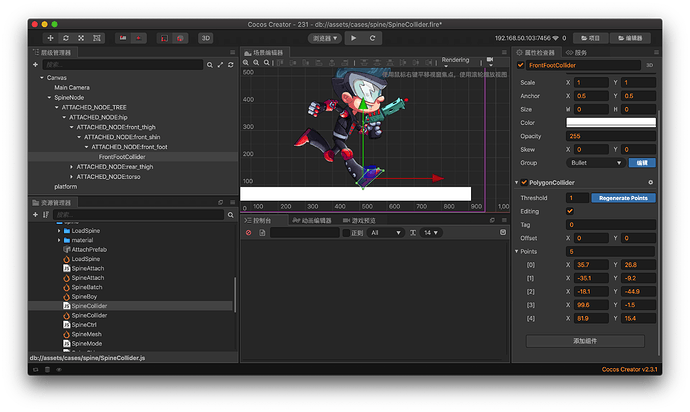Screen dimensions: 690x412
Task: Click the refresh preview button
Action: [x=372, y=38]
